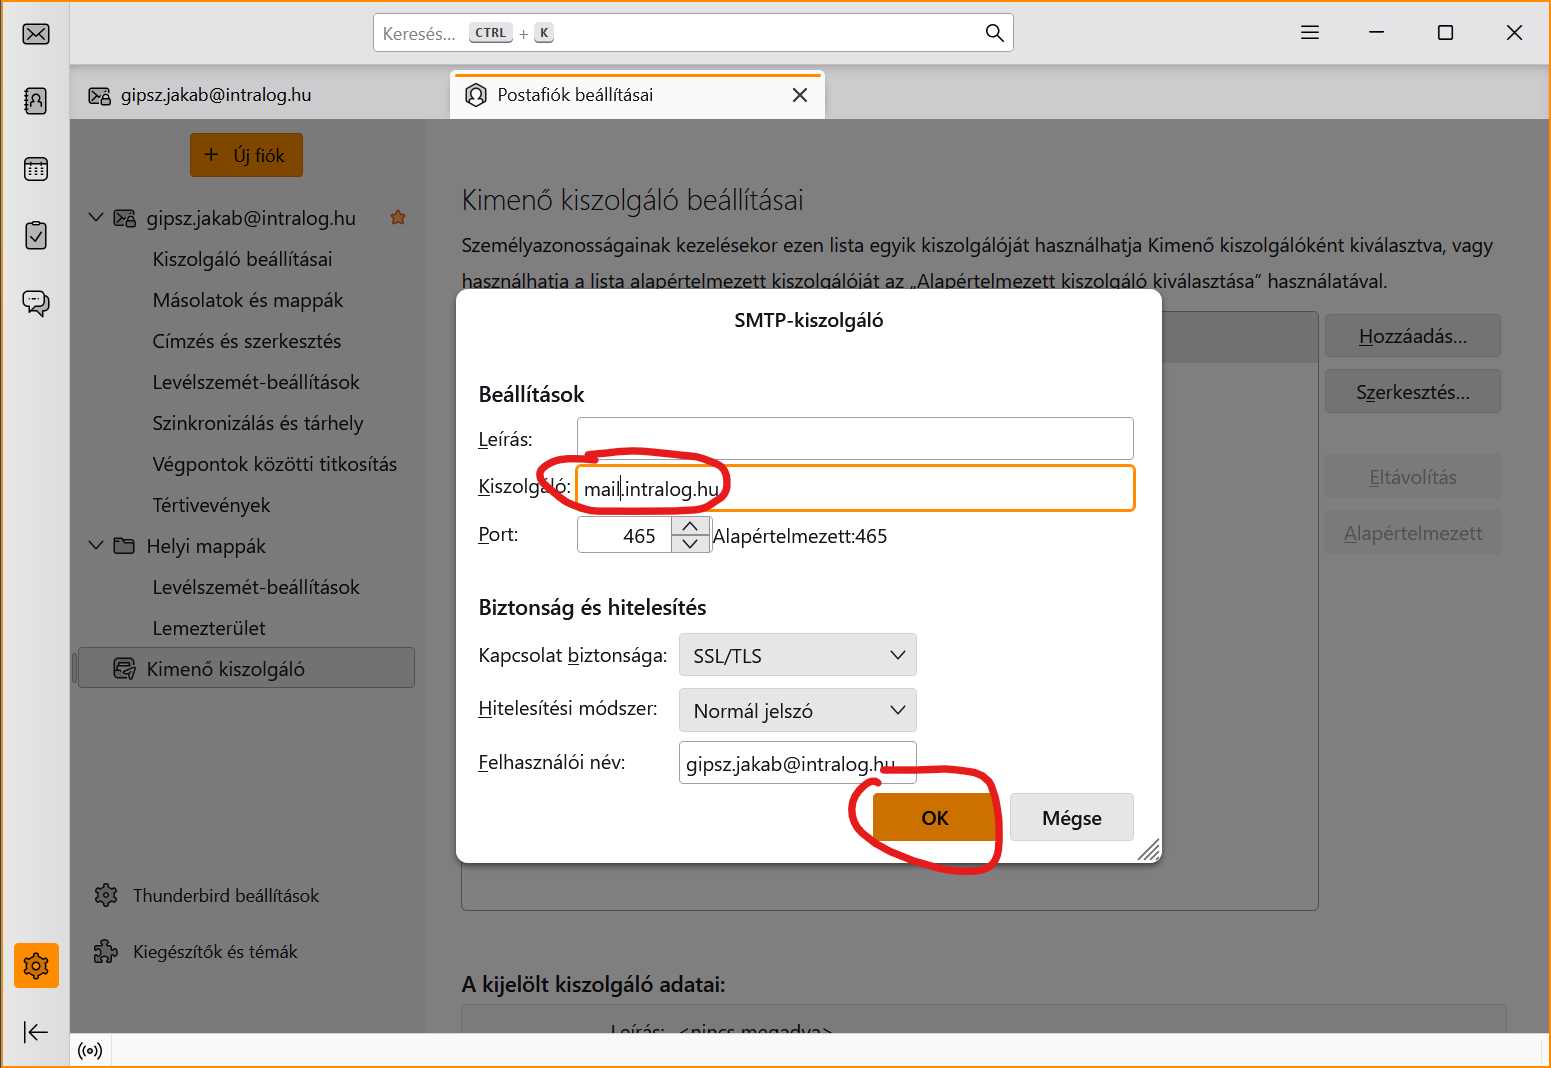
Task: Increase the Port value with up arrow
Action: click(690, 526)
